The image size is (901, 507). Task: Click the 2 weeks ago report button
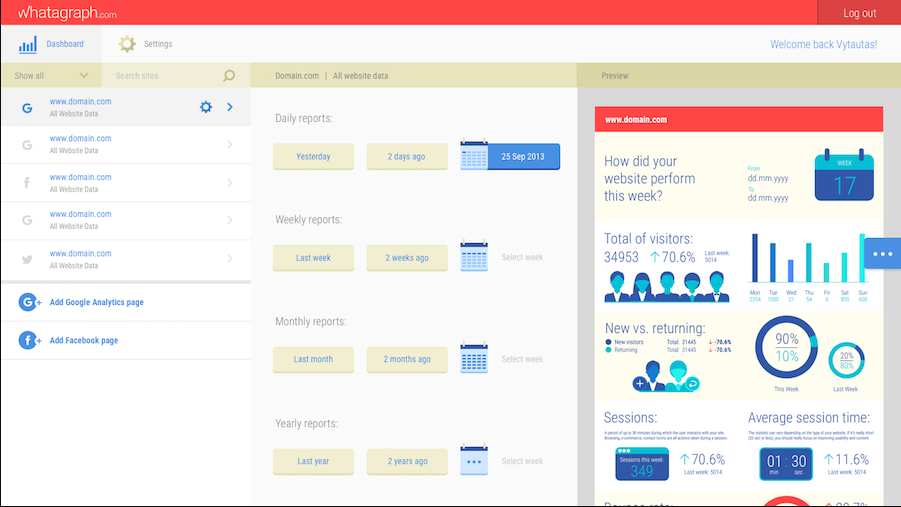pos(407,258)
